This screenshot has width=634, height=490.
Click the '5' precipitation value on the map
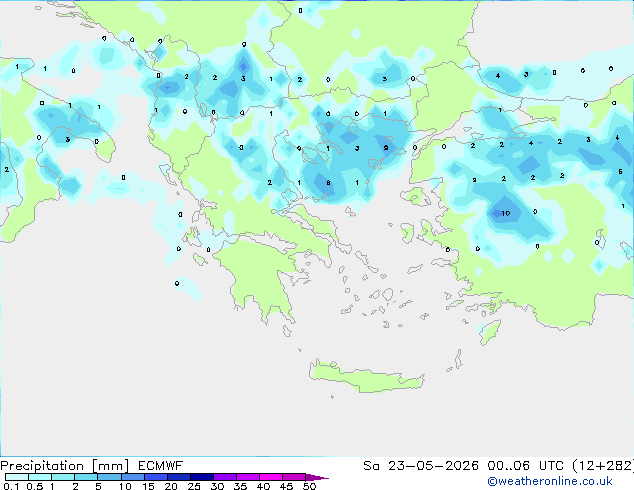[x=620, y=172]
